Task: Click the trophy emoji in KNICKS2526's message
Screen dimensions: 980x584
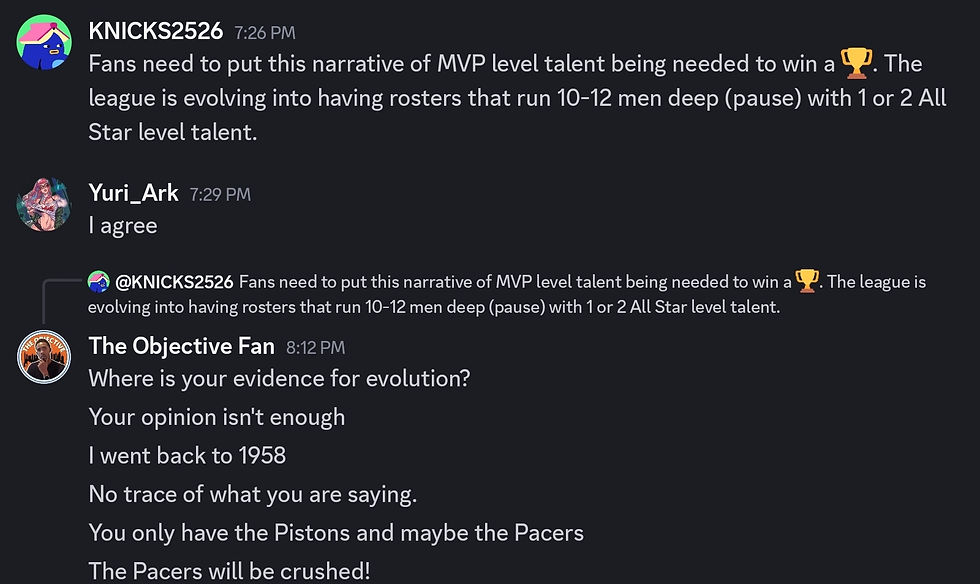Action: 856,64
